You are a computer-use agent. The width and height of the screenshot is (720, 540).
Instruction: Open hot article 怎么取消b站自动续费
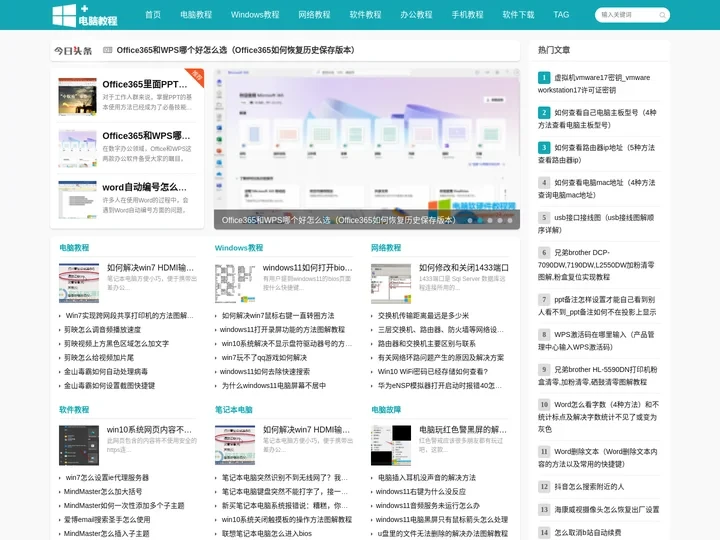click(x=588, y=533)
